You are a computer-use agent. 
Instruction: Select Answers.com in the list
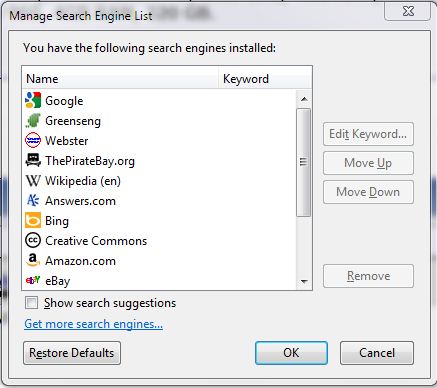[x=80, y=201]
